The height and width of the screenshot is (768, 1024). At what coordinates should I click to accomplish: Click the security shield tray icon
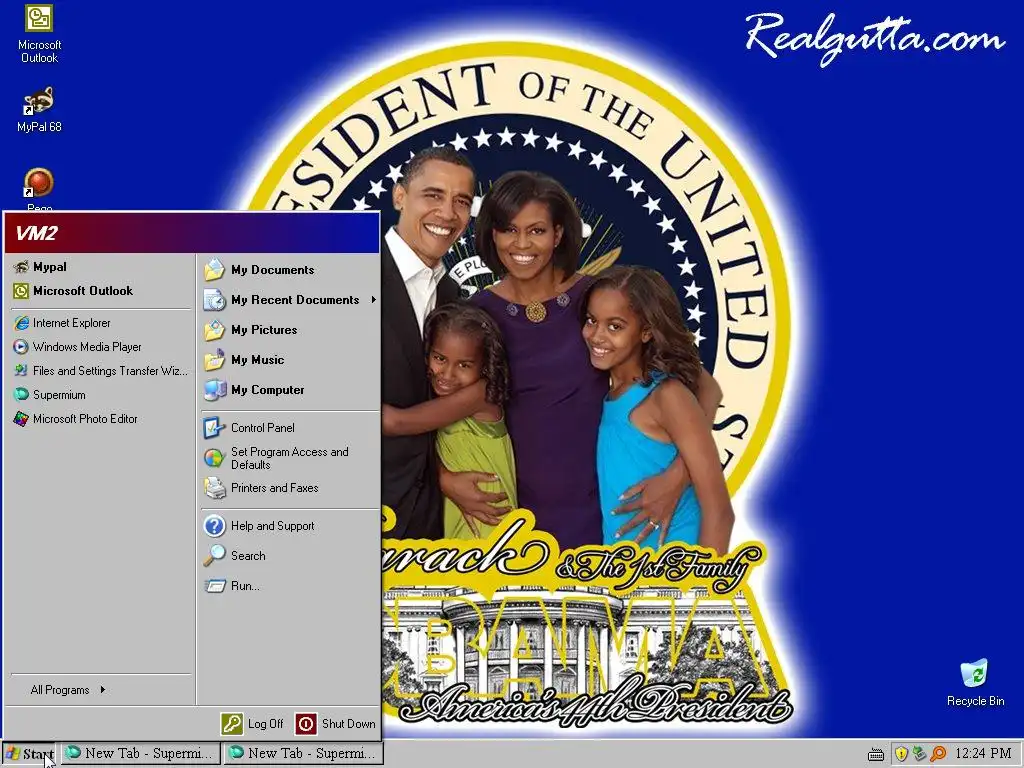point(901,754)
